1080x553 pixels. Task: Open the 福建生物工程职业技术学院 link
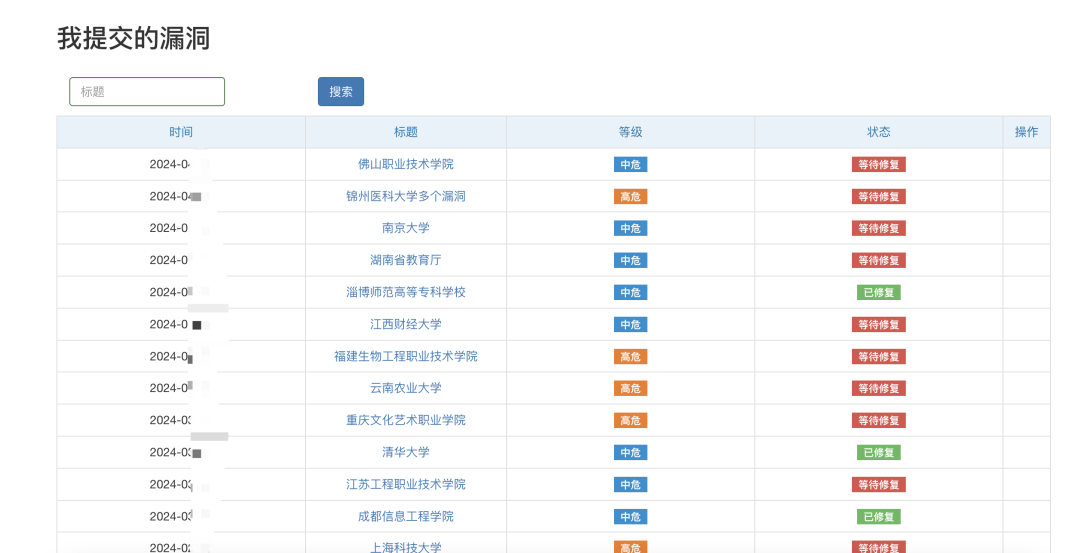coord(406,356)
